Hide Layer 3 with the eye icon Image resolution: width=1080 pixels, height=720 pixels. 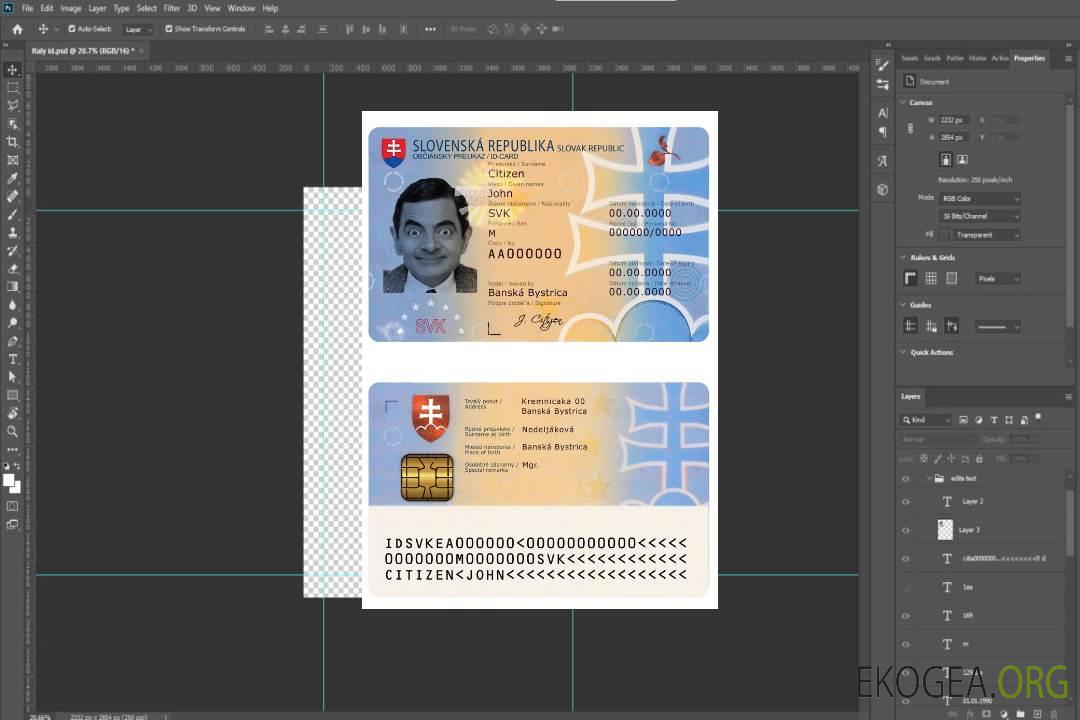906,531
